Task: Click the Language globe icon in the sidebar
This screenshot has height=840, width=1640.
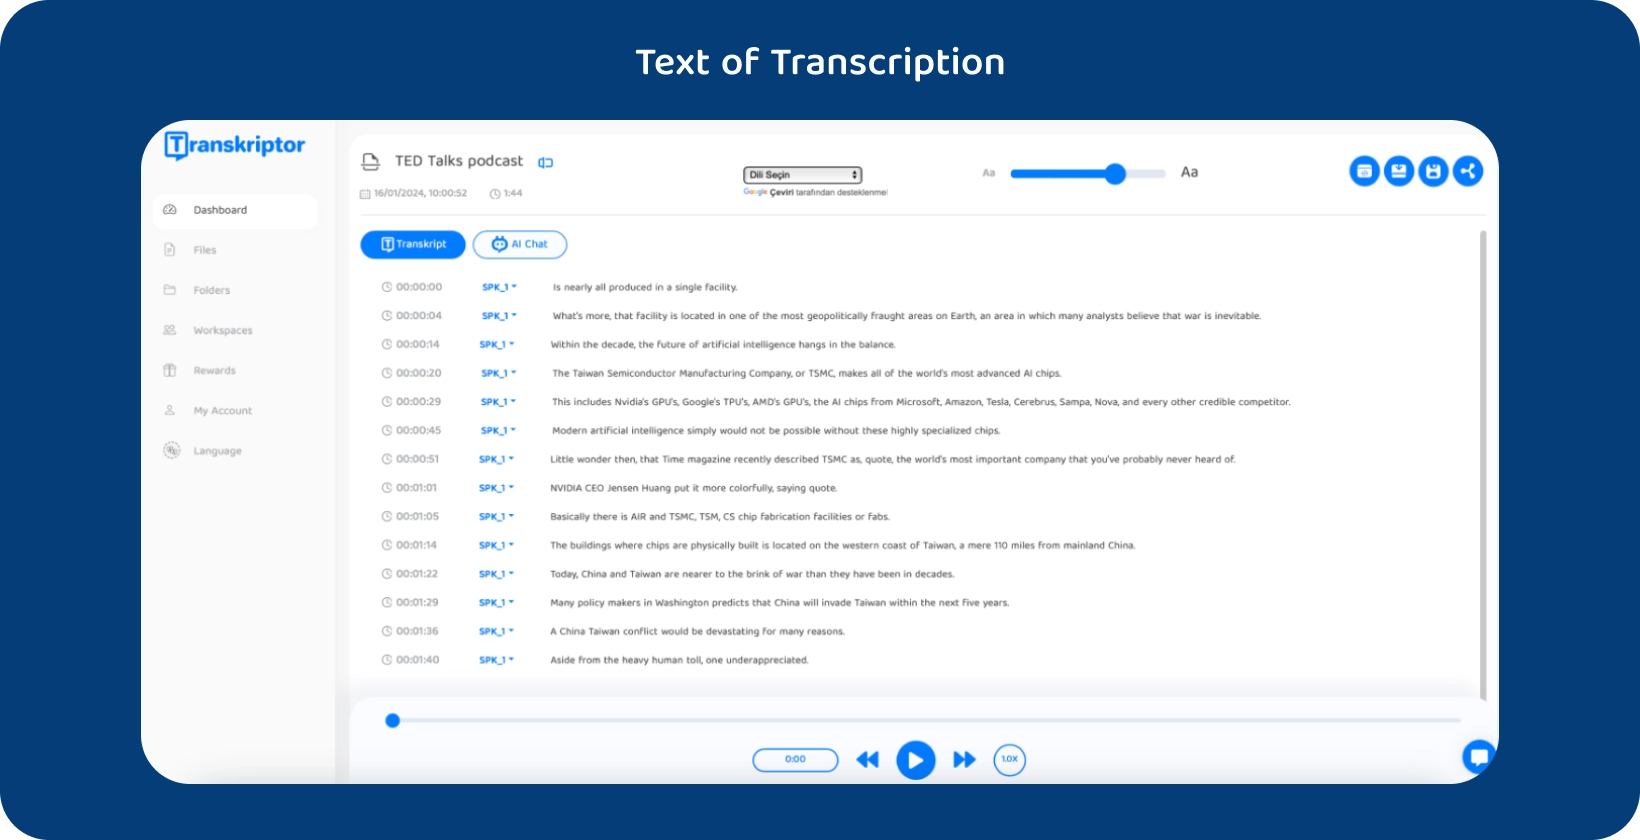Action: point(171,450)
